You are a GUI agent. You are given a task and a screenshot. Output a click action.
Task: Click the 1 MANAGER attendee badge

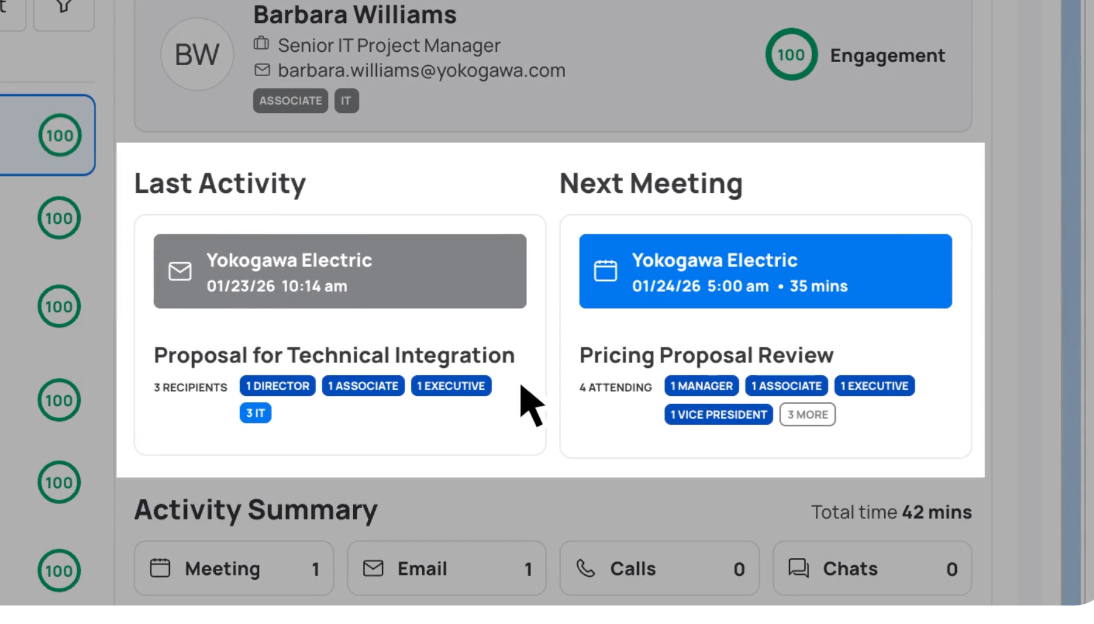click(x=701, y=386)
